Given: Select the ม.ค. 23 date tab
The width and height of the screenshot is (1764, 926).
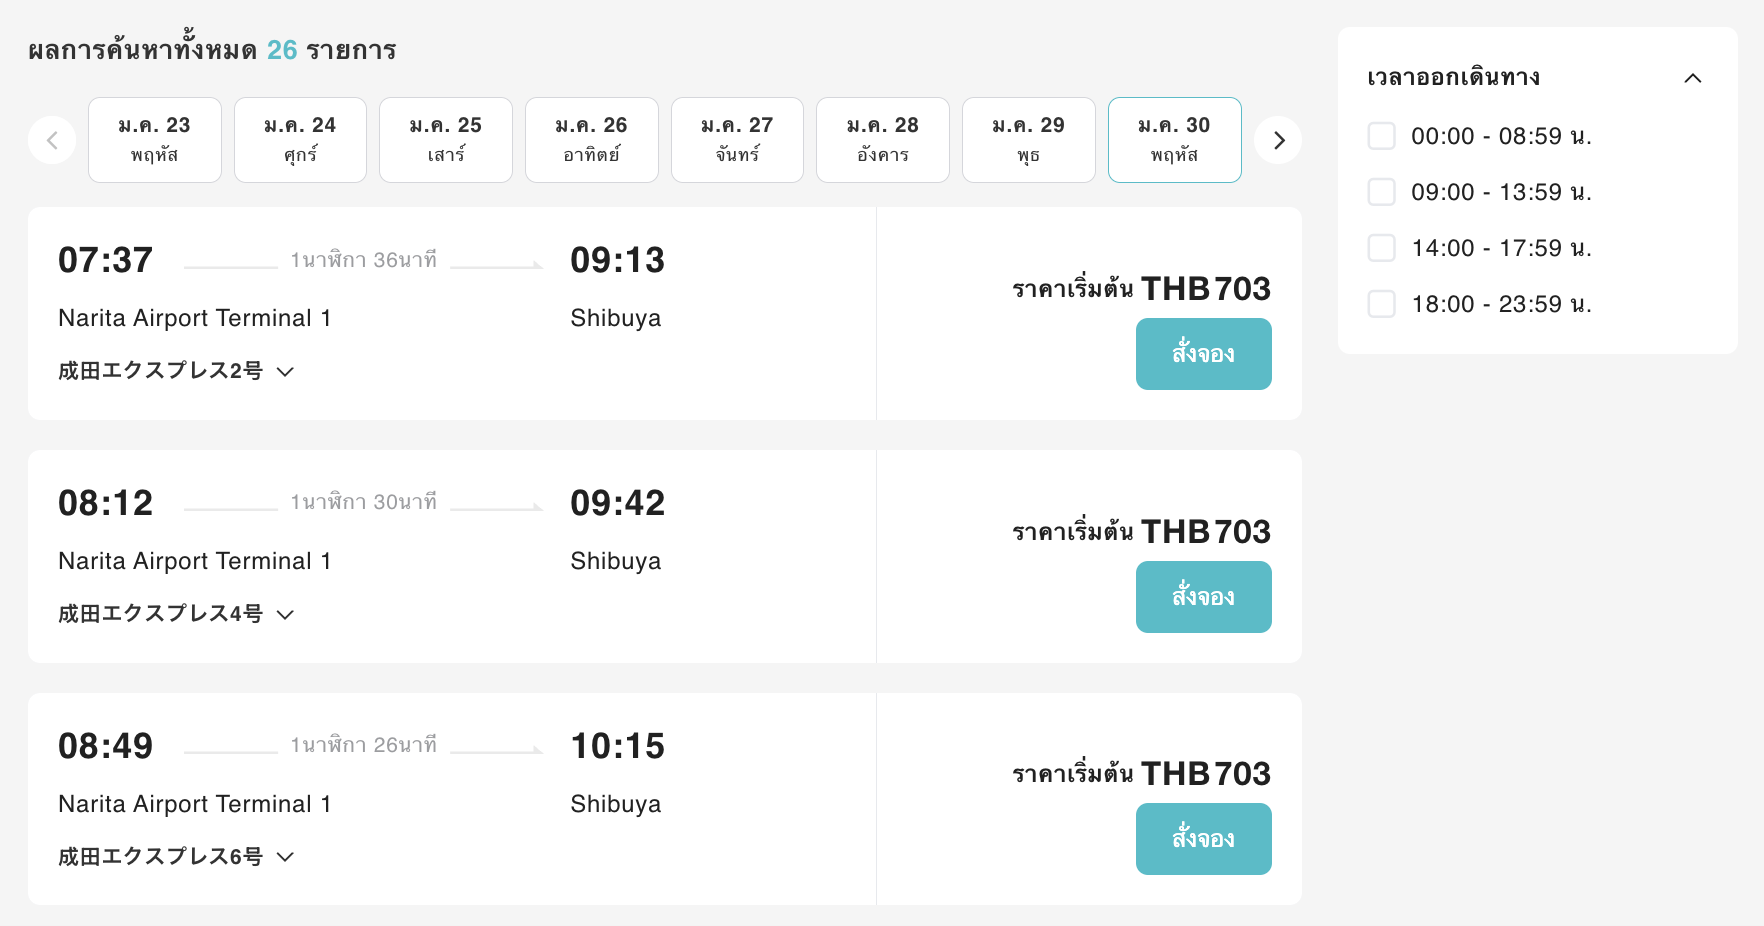Looking at the screenshot, I should (x=154, y=140).
